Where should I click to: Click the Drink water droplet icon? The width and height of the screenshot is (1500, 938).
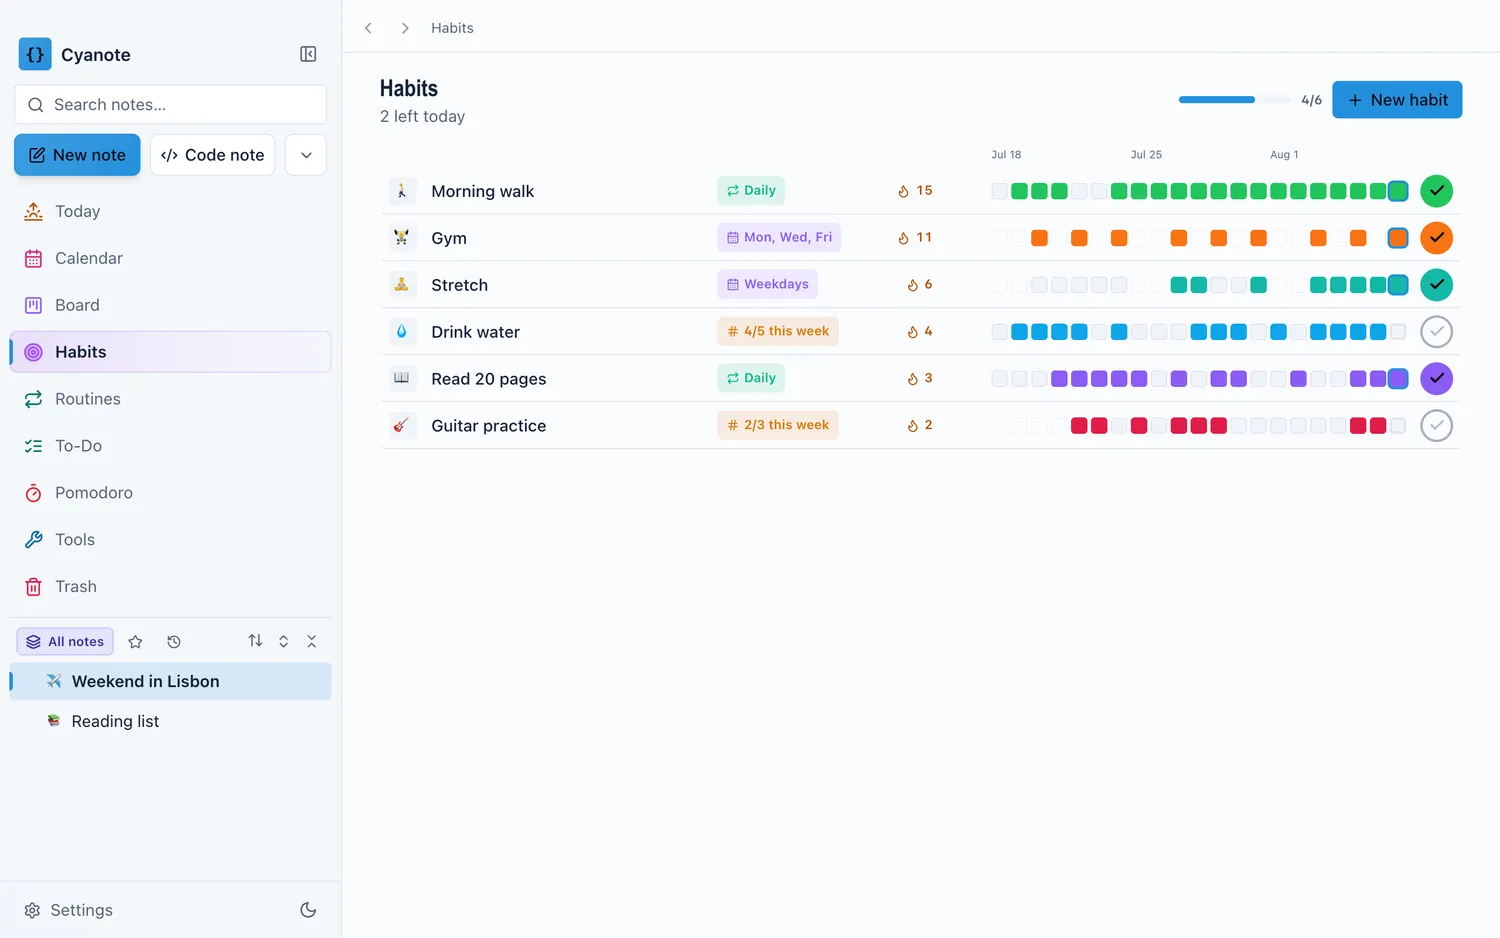tap(402, 332)
